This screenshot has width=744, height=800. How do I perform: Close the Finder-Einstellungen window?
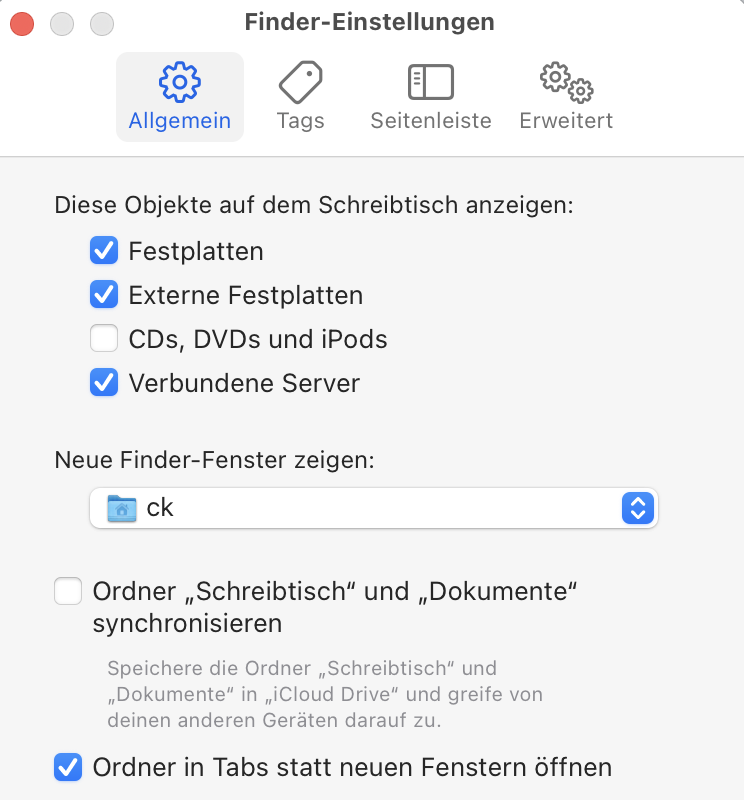coord(22,22)
